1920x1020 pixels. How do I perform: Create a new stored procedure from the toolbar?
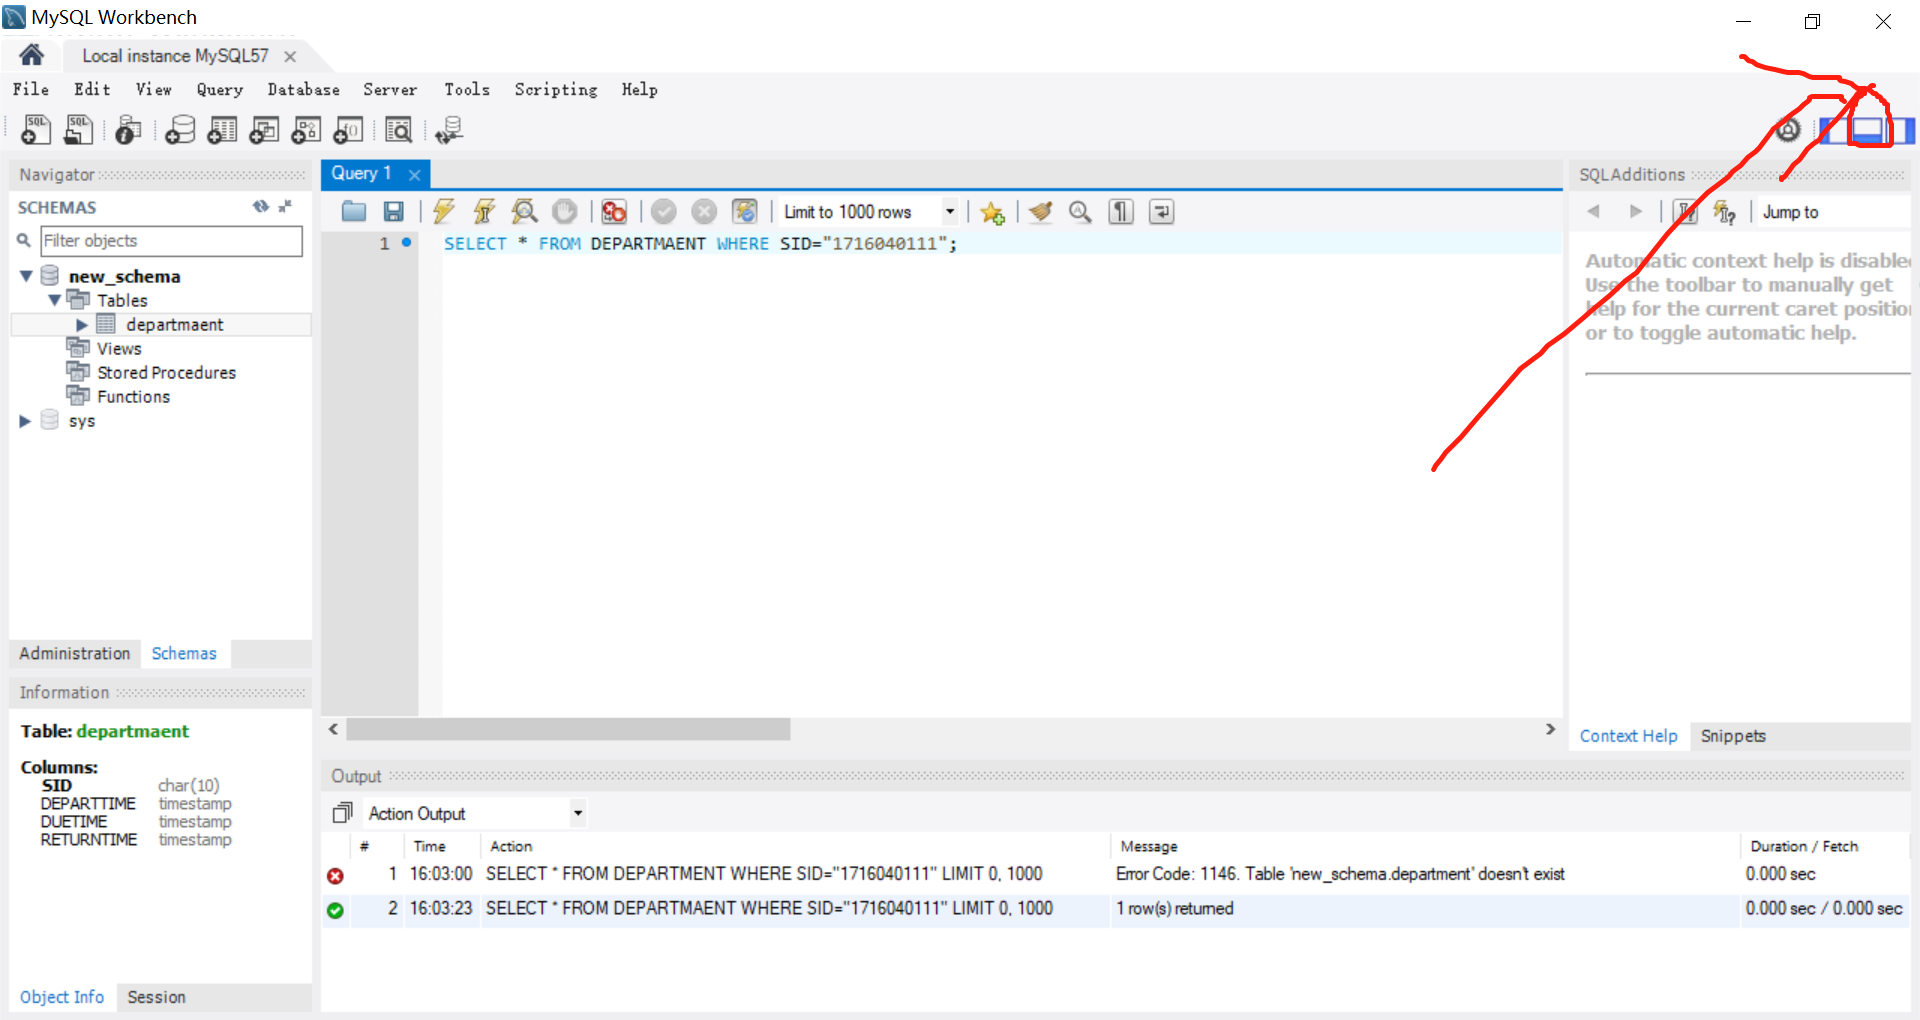click(306, 129)
